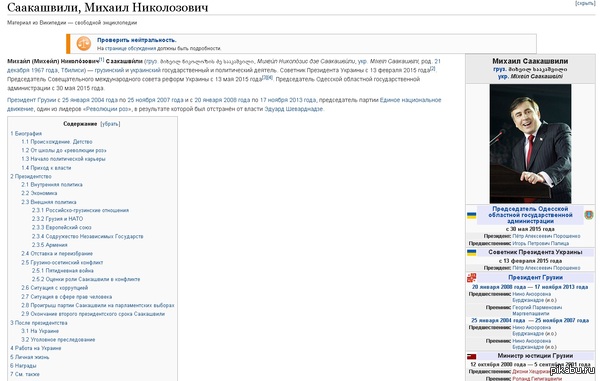Open section 2.5.1 Пятидневная война

(62, 270)
